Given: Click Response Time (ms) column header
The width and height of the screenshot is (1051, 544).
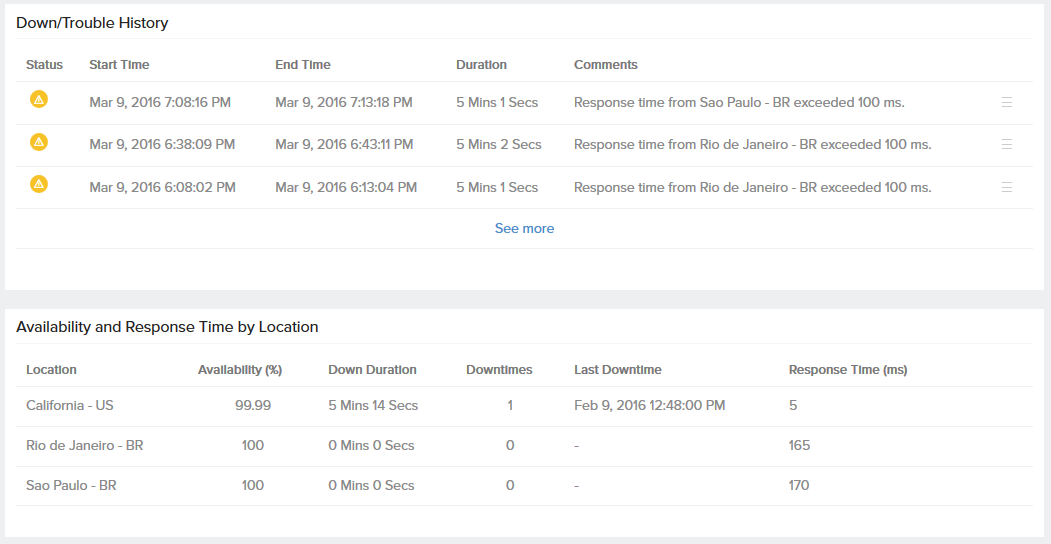Looking at the screenshot, I should coord(848,370).
